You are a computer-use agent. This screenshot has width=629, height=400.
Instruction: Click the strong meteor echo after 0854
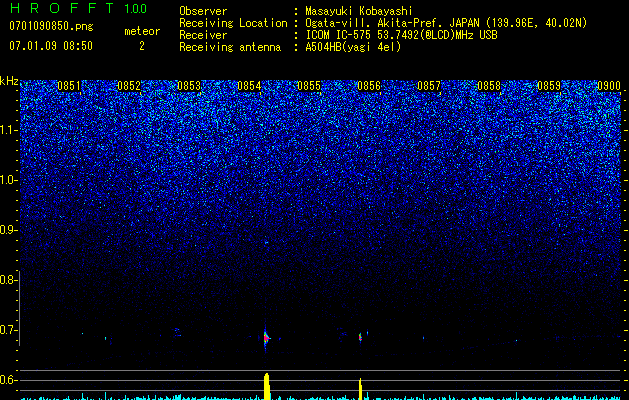pyautogui.click(x=266, y=337)
